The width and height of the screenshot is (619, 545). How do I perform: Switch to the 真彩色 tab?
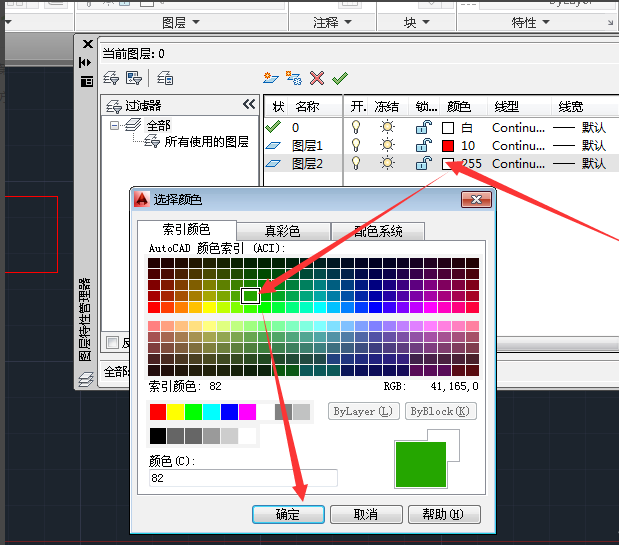[x=283, y=231]
